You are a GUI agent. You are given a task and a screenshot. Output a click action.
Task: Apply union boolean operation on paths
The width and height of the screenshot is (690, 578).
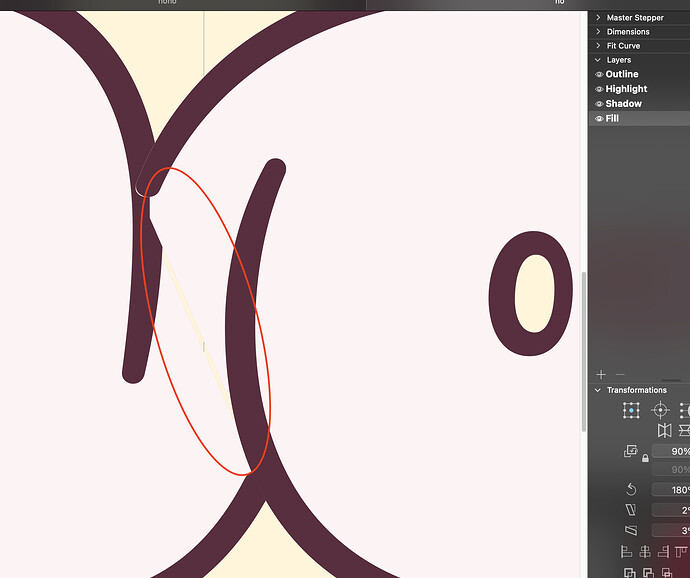pos(630,573)
